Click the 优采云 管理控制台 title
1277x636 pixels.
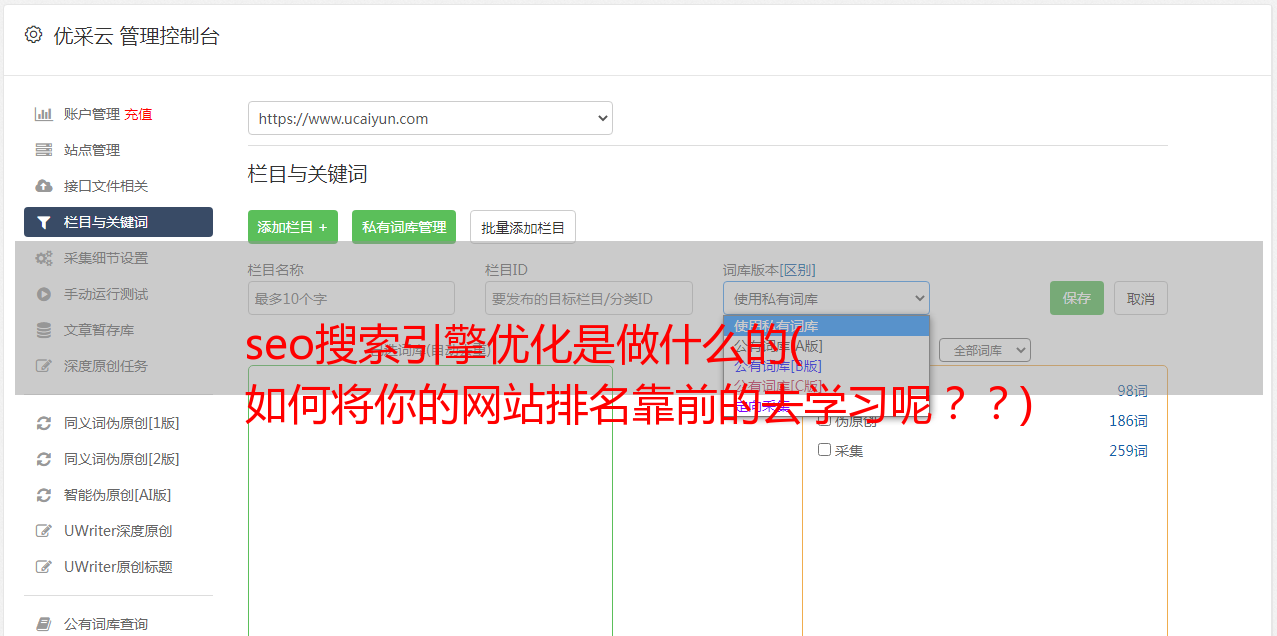tap(136, 36)
